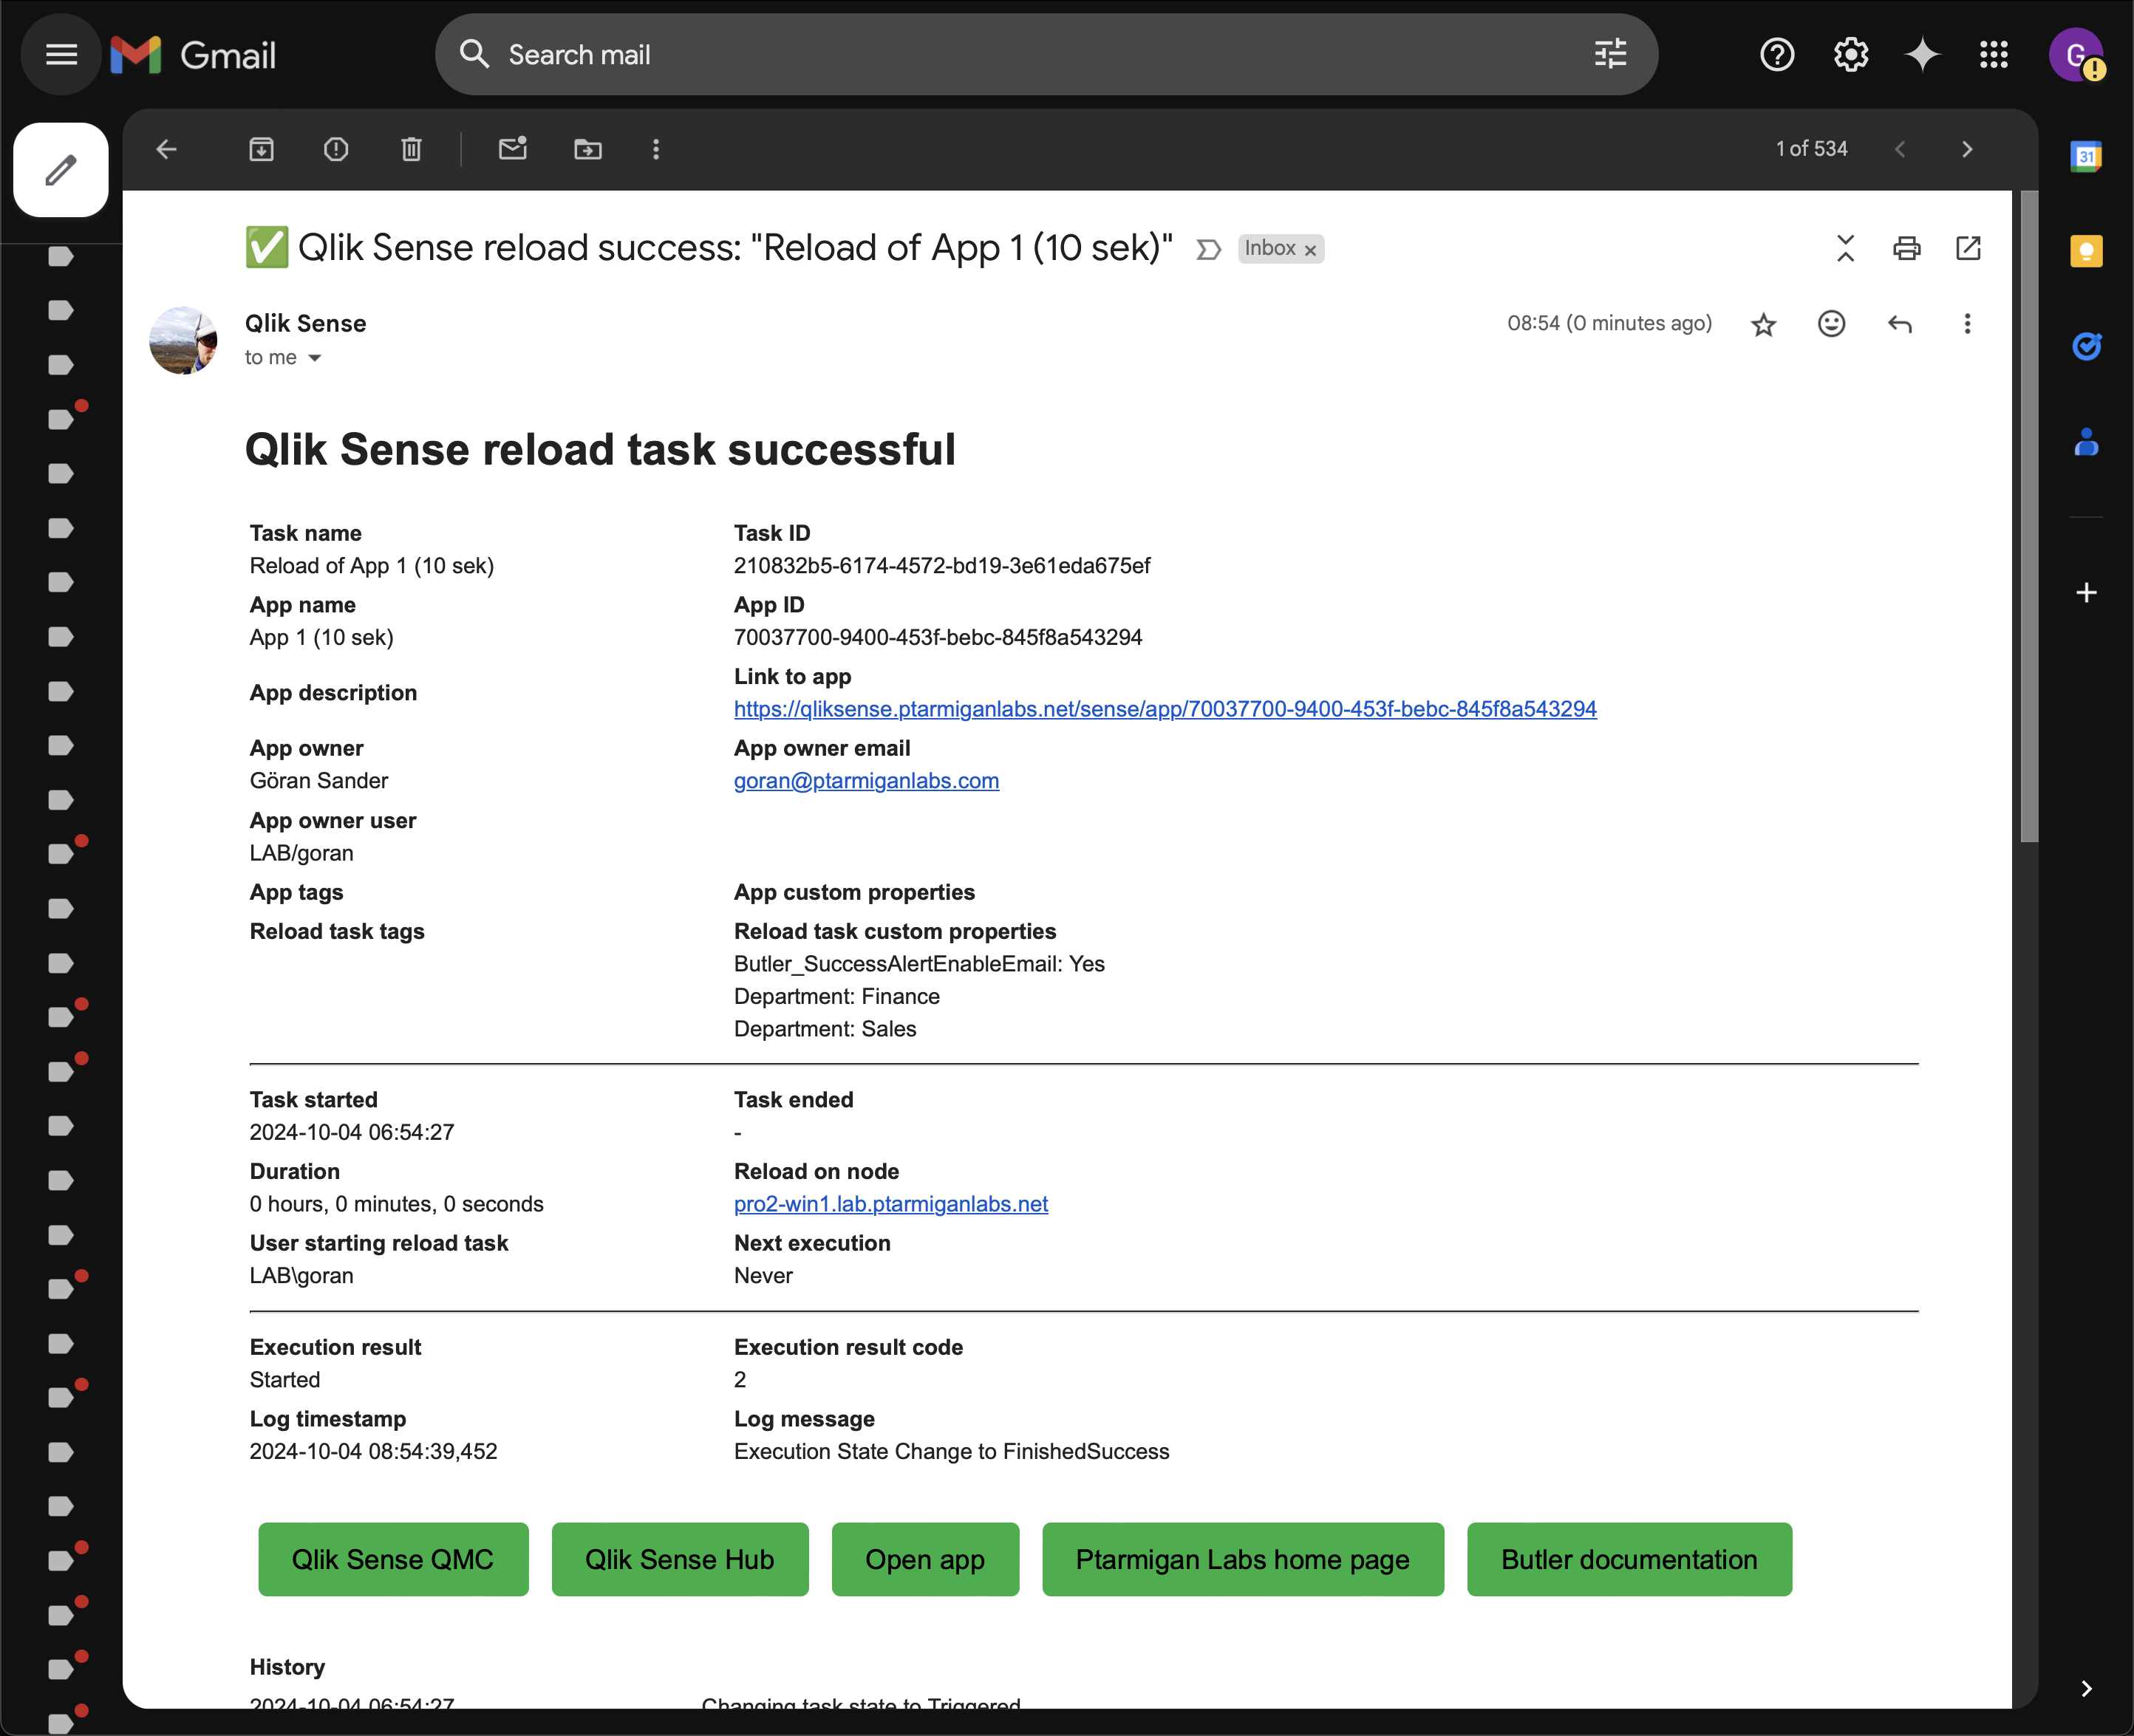Open message more options menu
The width and height of the screenshot is (2134, 1736).
tap(1967, 324)
